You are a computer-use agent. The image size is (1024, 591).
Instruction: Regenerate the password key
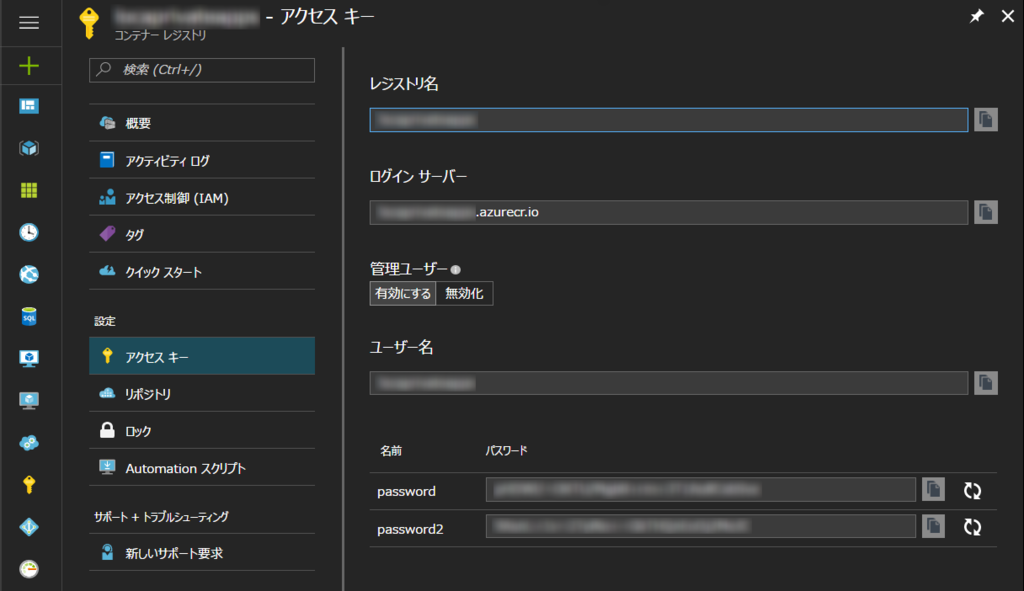(972, 490)
